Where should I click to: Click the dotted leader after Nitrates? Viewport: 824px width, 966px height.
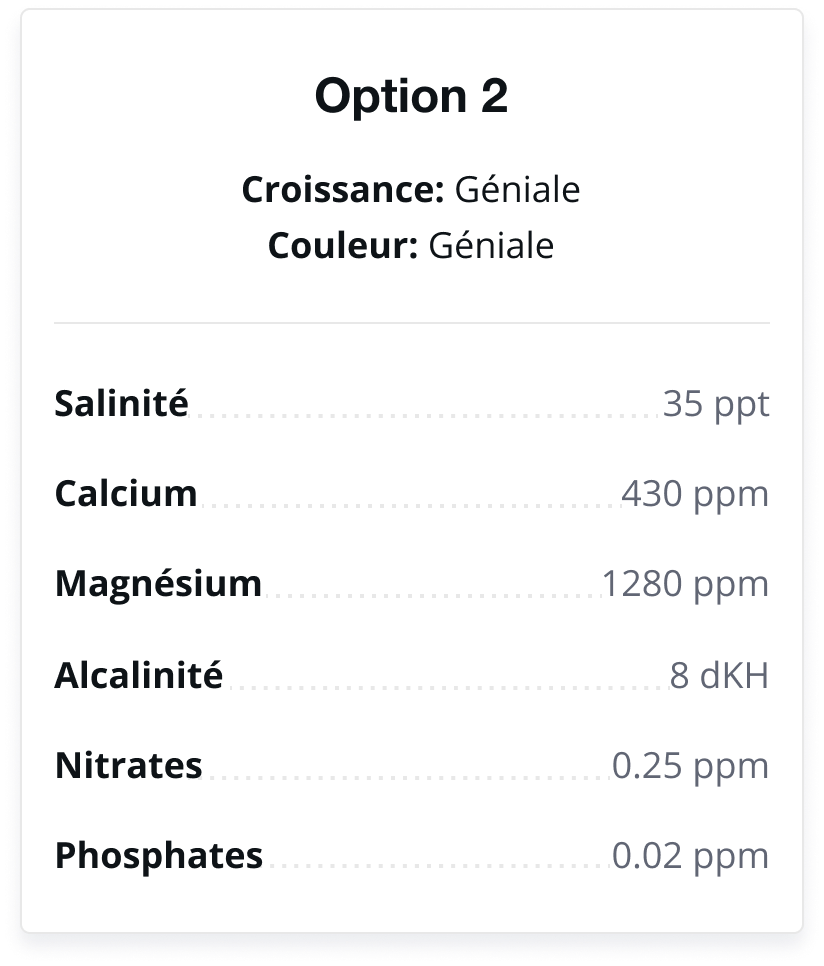click(x=407, y=778)
